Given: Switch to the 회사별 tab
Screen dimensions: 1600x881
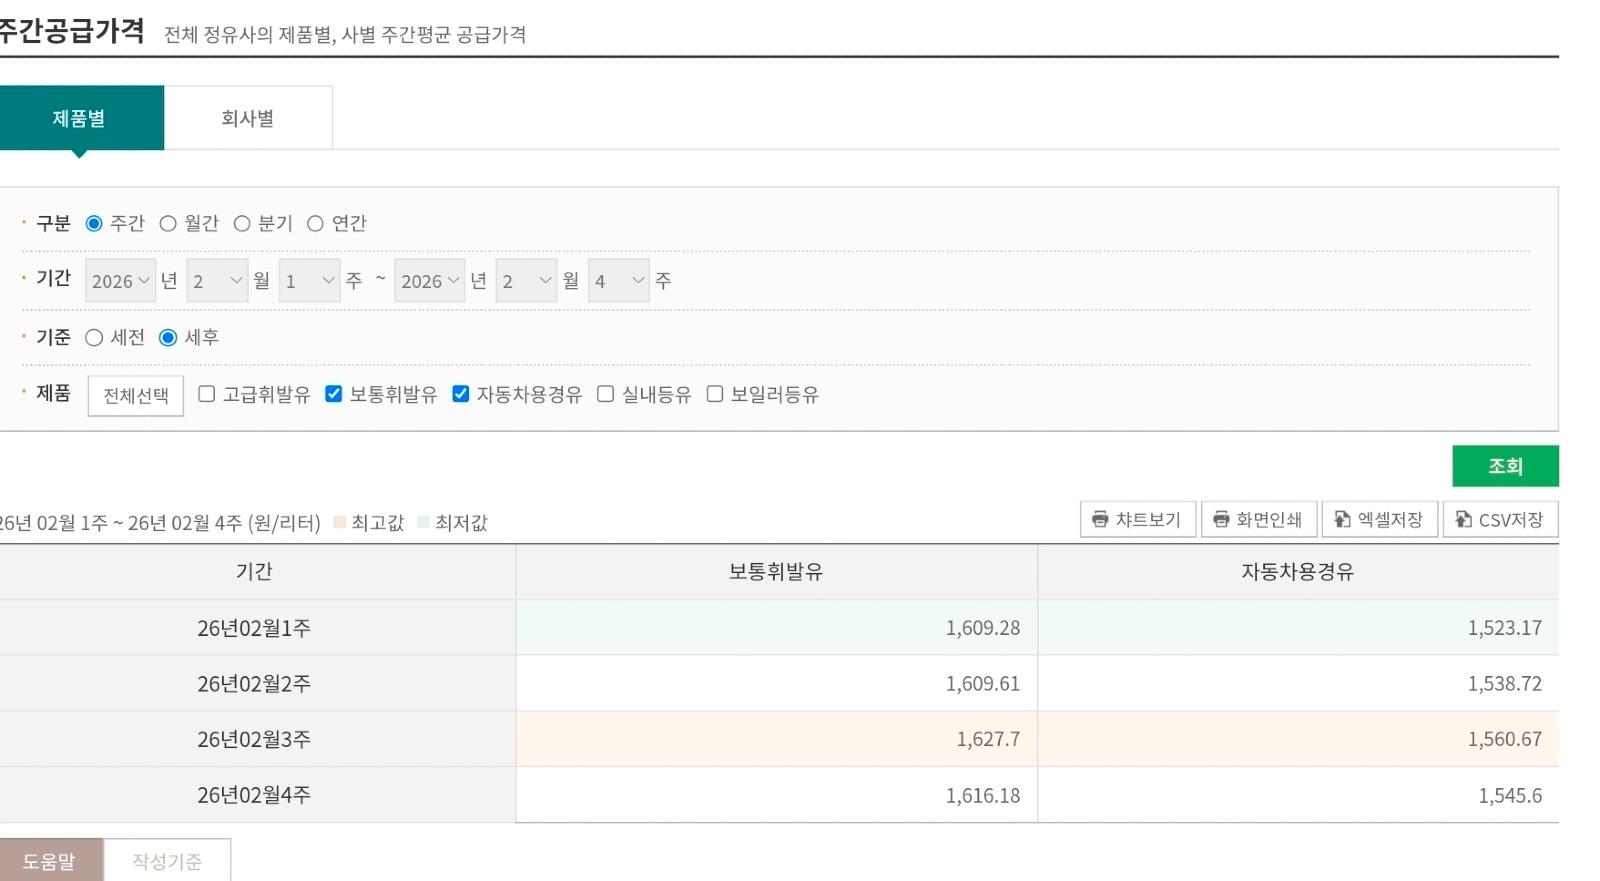Looking at the screenshot, I should click(248, 118).
